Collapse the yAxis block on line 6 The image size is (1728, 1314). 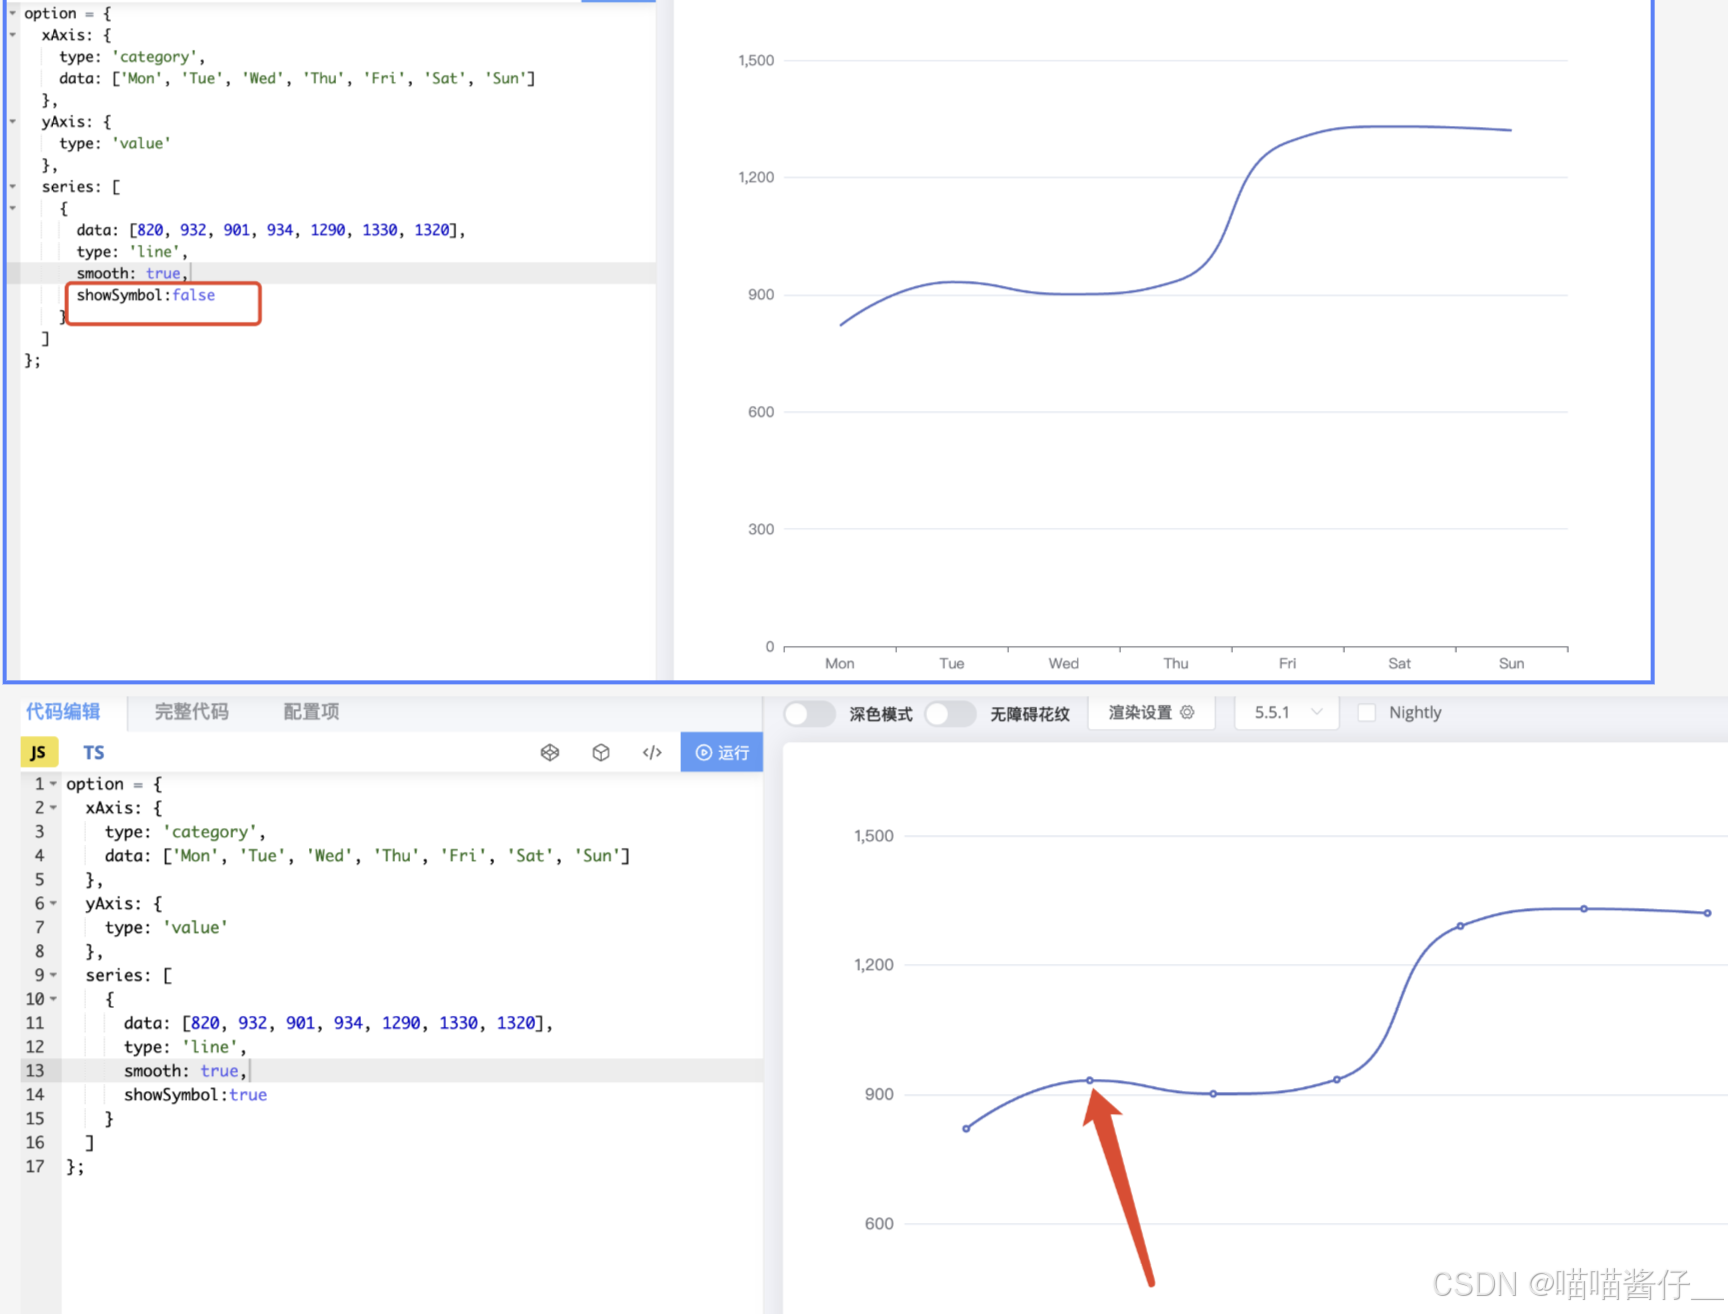click(53, 904)
